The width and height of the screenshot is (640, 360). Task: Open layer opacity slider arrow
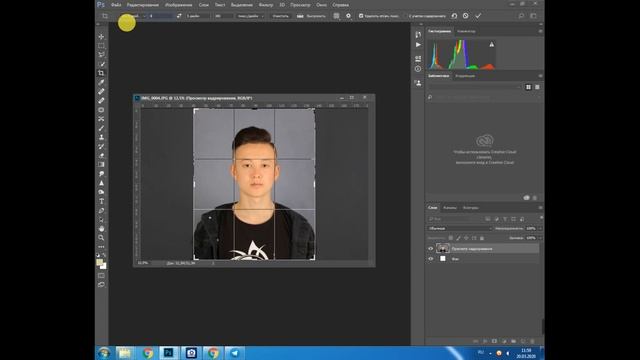tap(540, 229)
